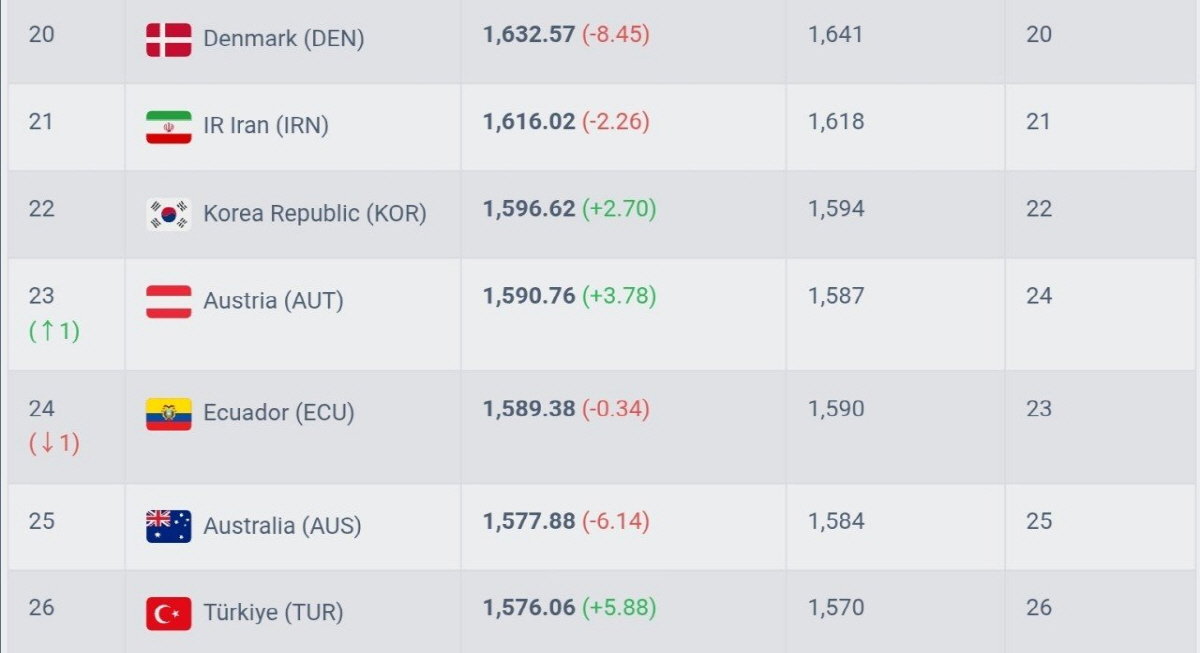Open the IR Iran (IRN) team link
The width and height of the screenshot is (1200, 653).
265,126
